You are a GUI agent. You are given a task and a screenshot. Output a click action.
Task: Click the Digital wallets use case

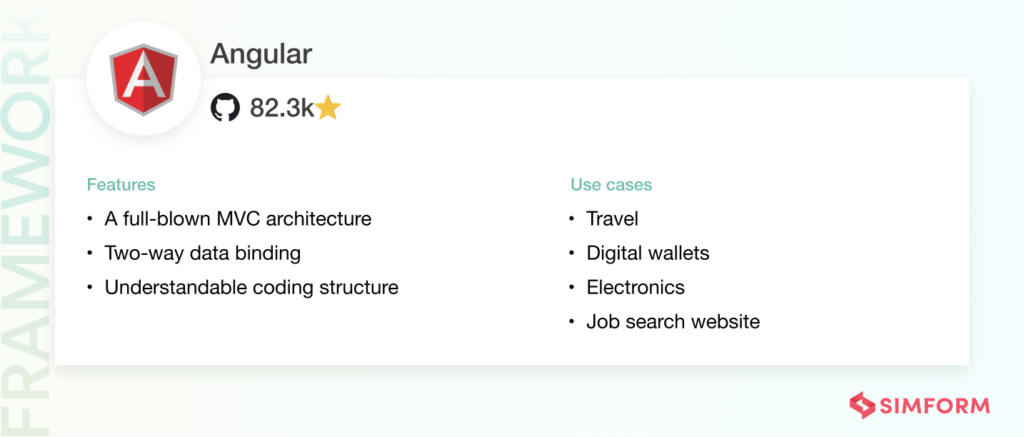648,253
